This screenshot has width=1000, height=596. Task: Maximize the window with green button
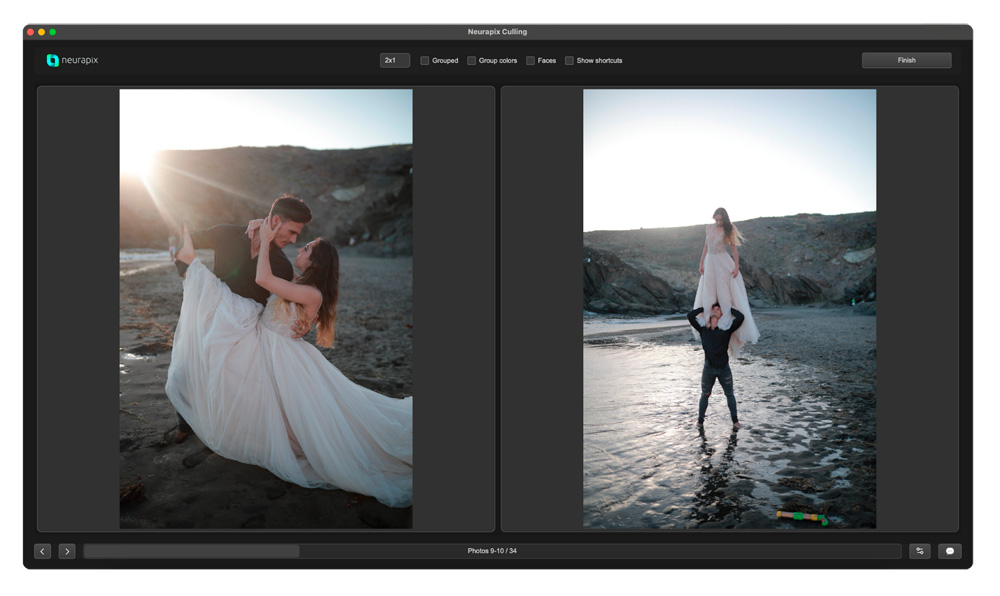53,32
